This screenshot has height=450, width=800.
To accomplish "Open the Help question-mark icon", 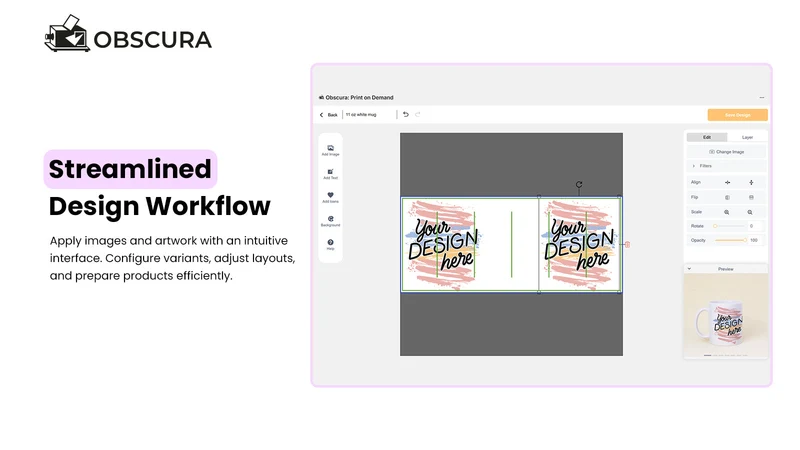I will (x=331, y=244).
